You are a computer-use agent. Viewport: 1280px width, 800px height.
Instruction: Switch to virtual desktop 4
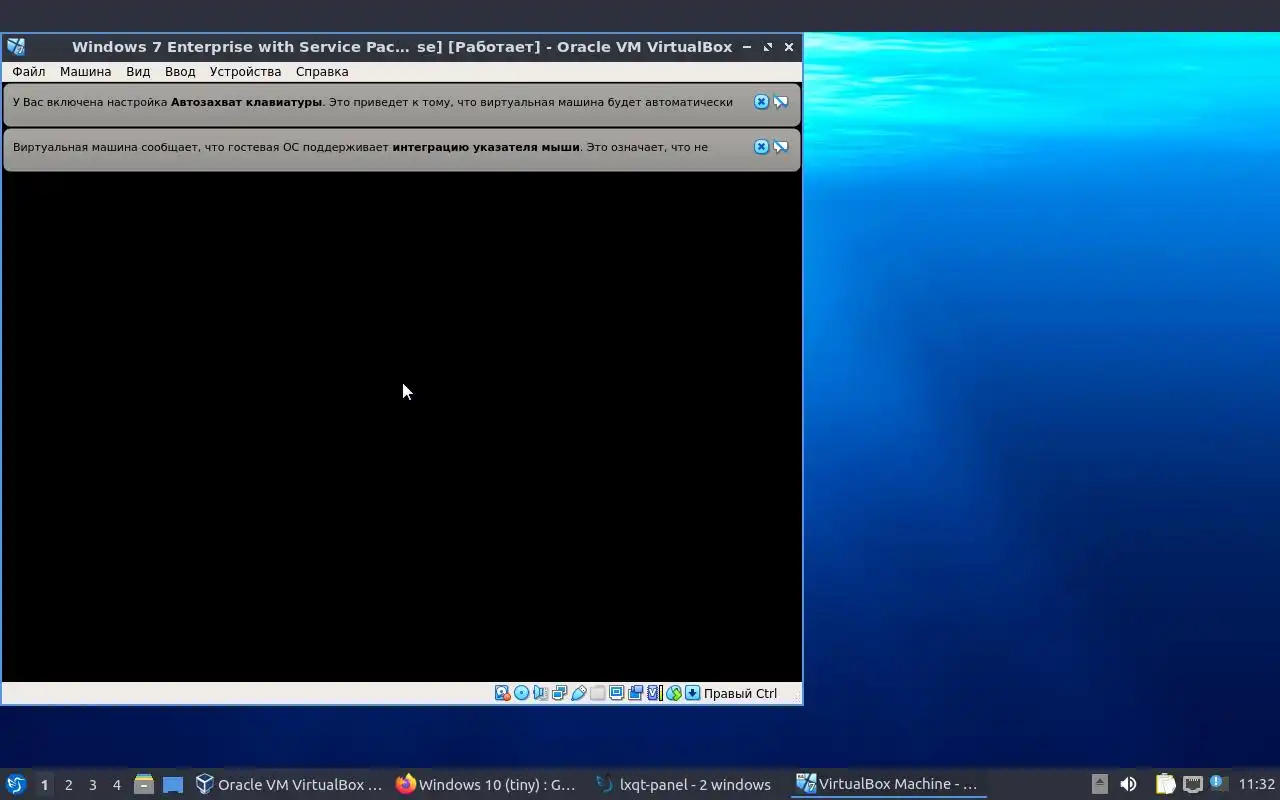(116, 785)
